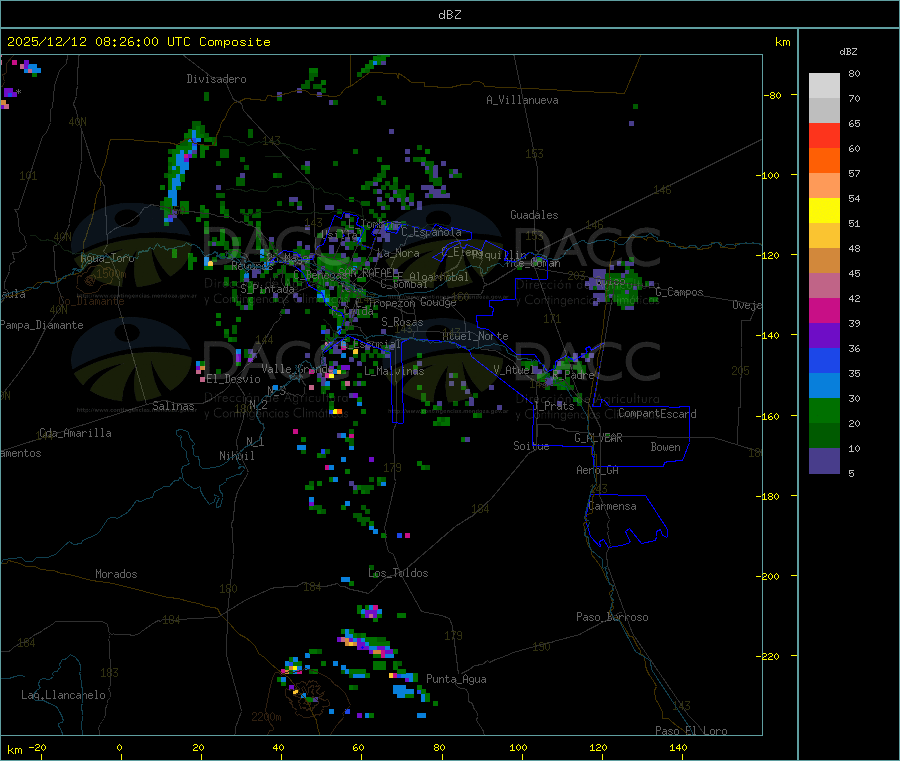The height and width of the screenshot is (761, 900).
Task: Click the Los_Toldos label
Action: pos(398,573)
